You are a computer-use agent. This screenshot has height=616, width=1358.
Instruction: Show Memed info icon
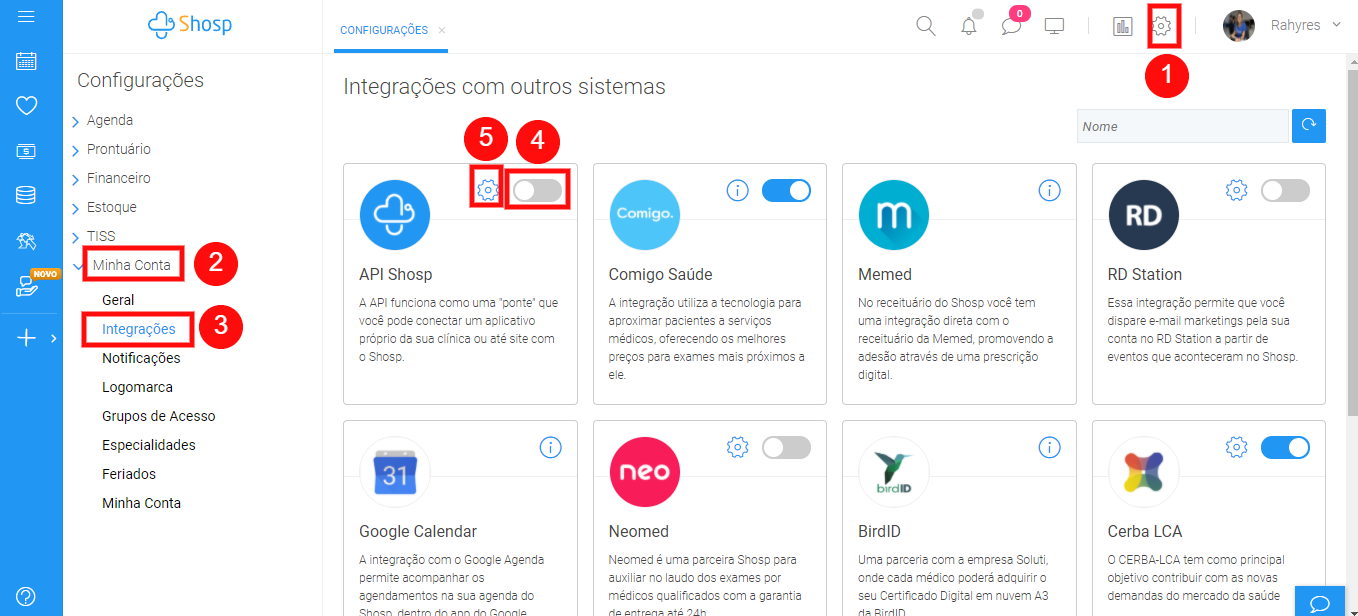(1049, 190)
